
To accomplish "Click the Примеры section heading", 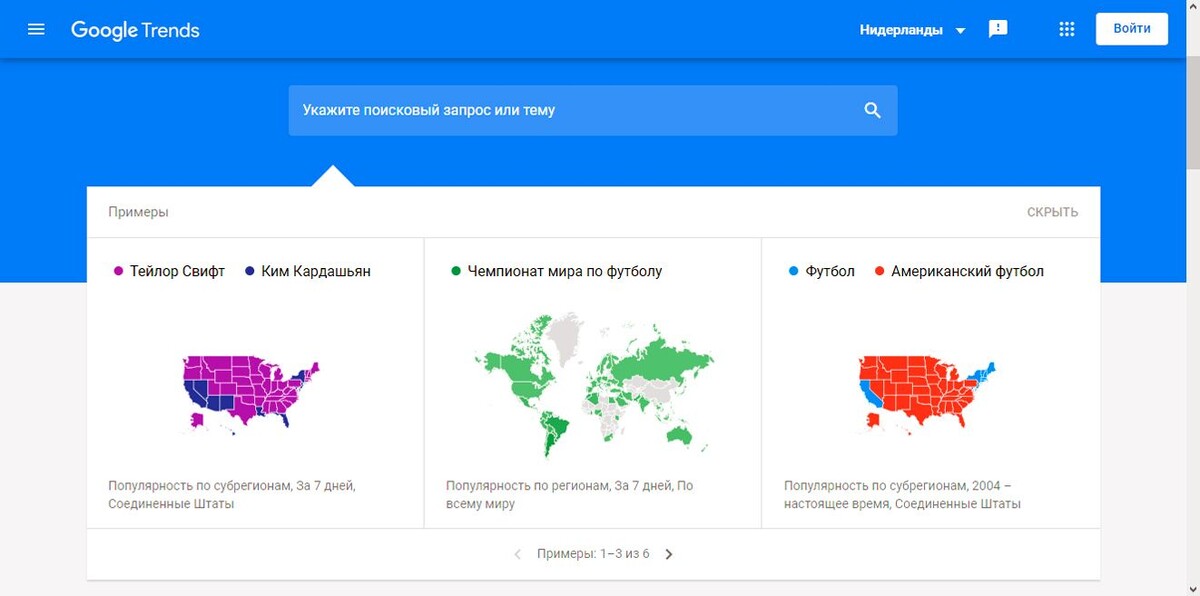I will (x=138, y=212).
